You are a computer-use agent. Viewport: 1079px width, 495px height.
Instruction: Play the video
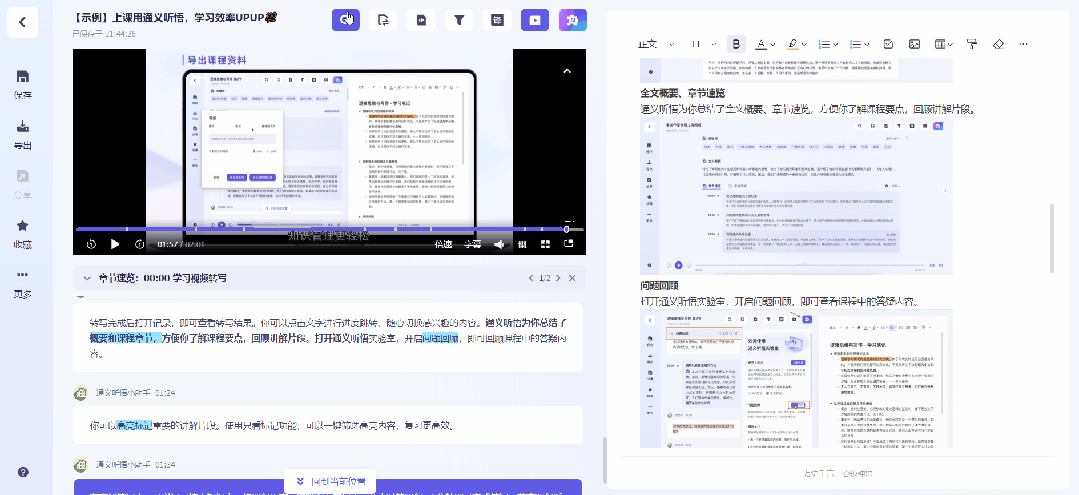[x=115, y=244]
